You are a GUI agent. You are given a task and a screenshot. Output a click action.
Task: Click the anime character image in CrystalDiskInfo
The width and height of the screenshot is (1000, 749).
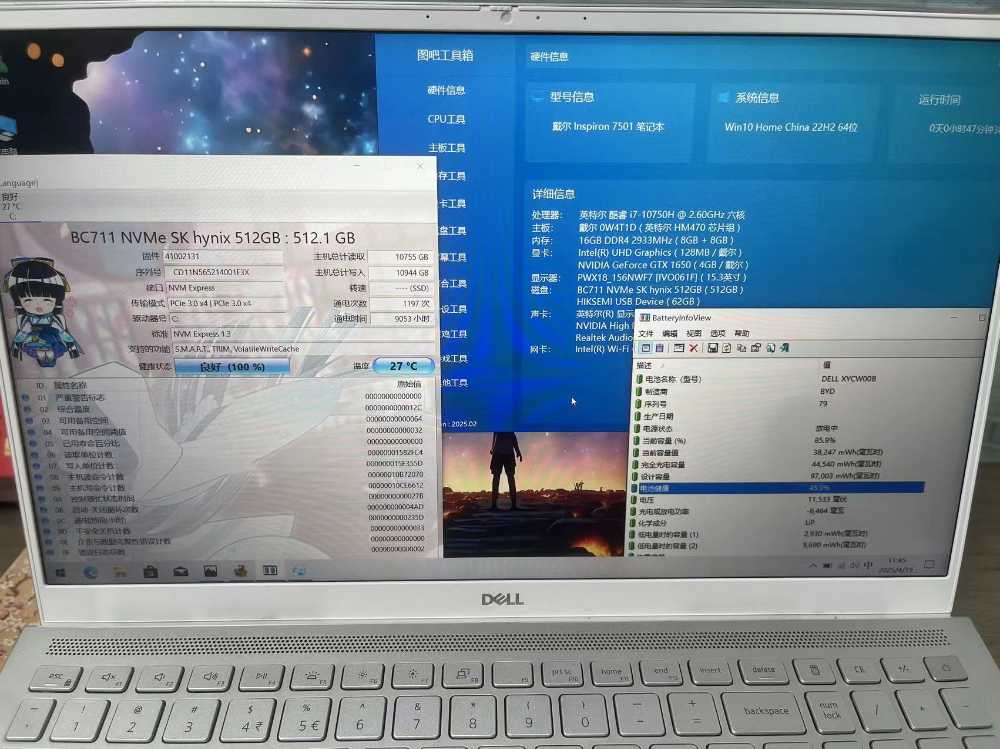pos(43,313)
